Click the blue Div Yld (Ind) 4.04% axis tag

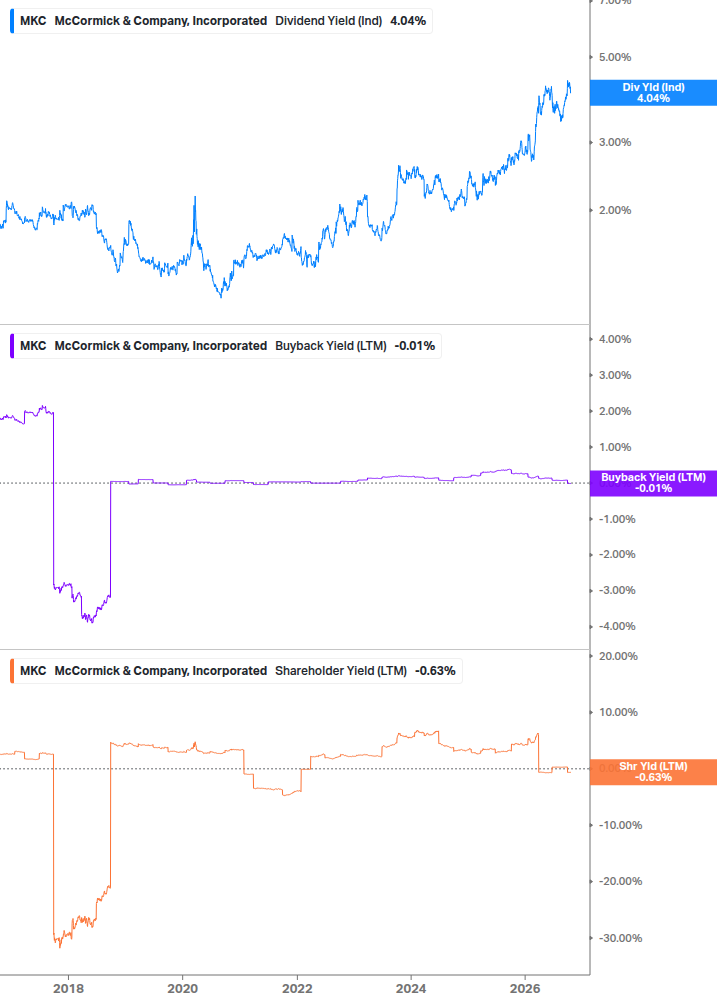[653, 93]
